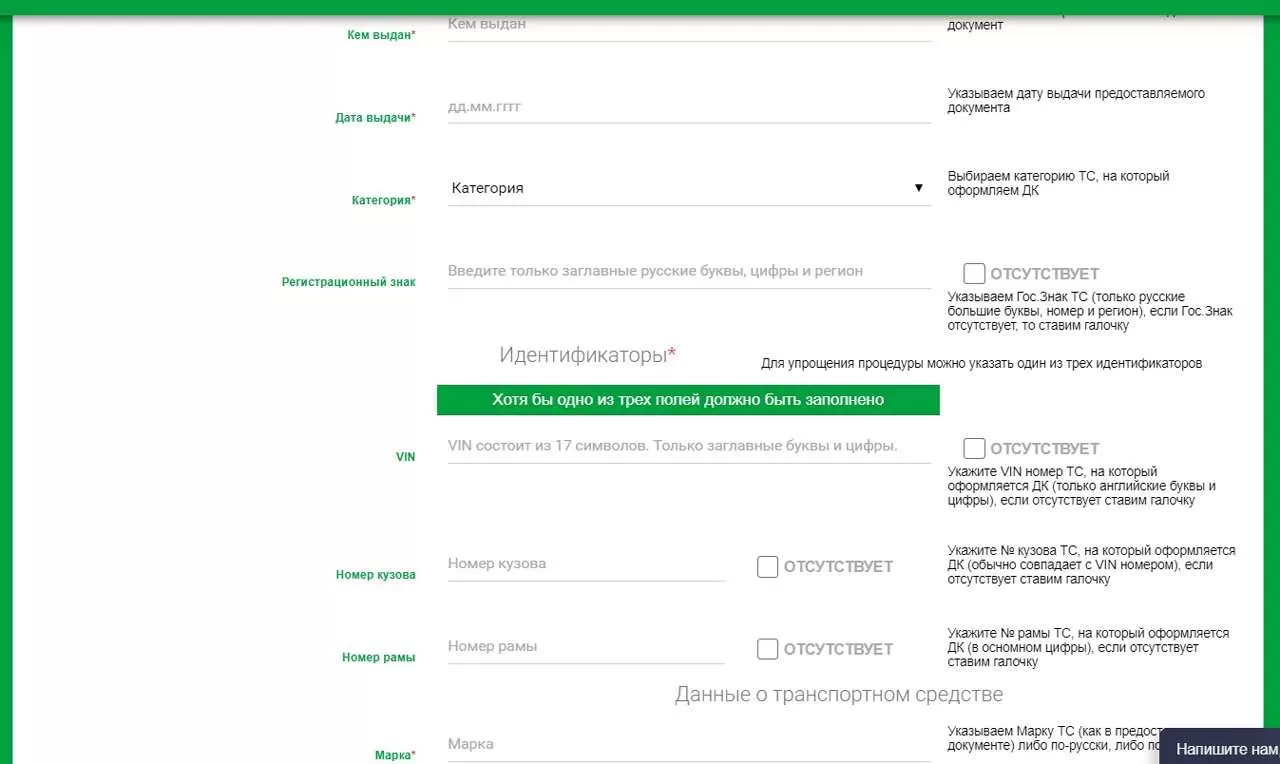Screen dimensions: 1280x764
Task: Click the 'Данные о транспортном средстве' heading
Action: click(838, 694)
